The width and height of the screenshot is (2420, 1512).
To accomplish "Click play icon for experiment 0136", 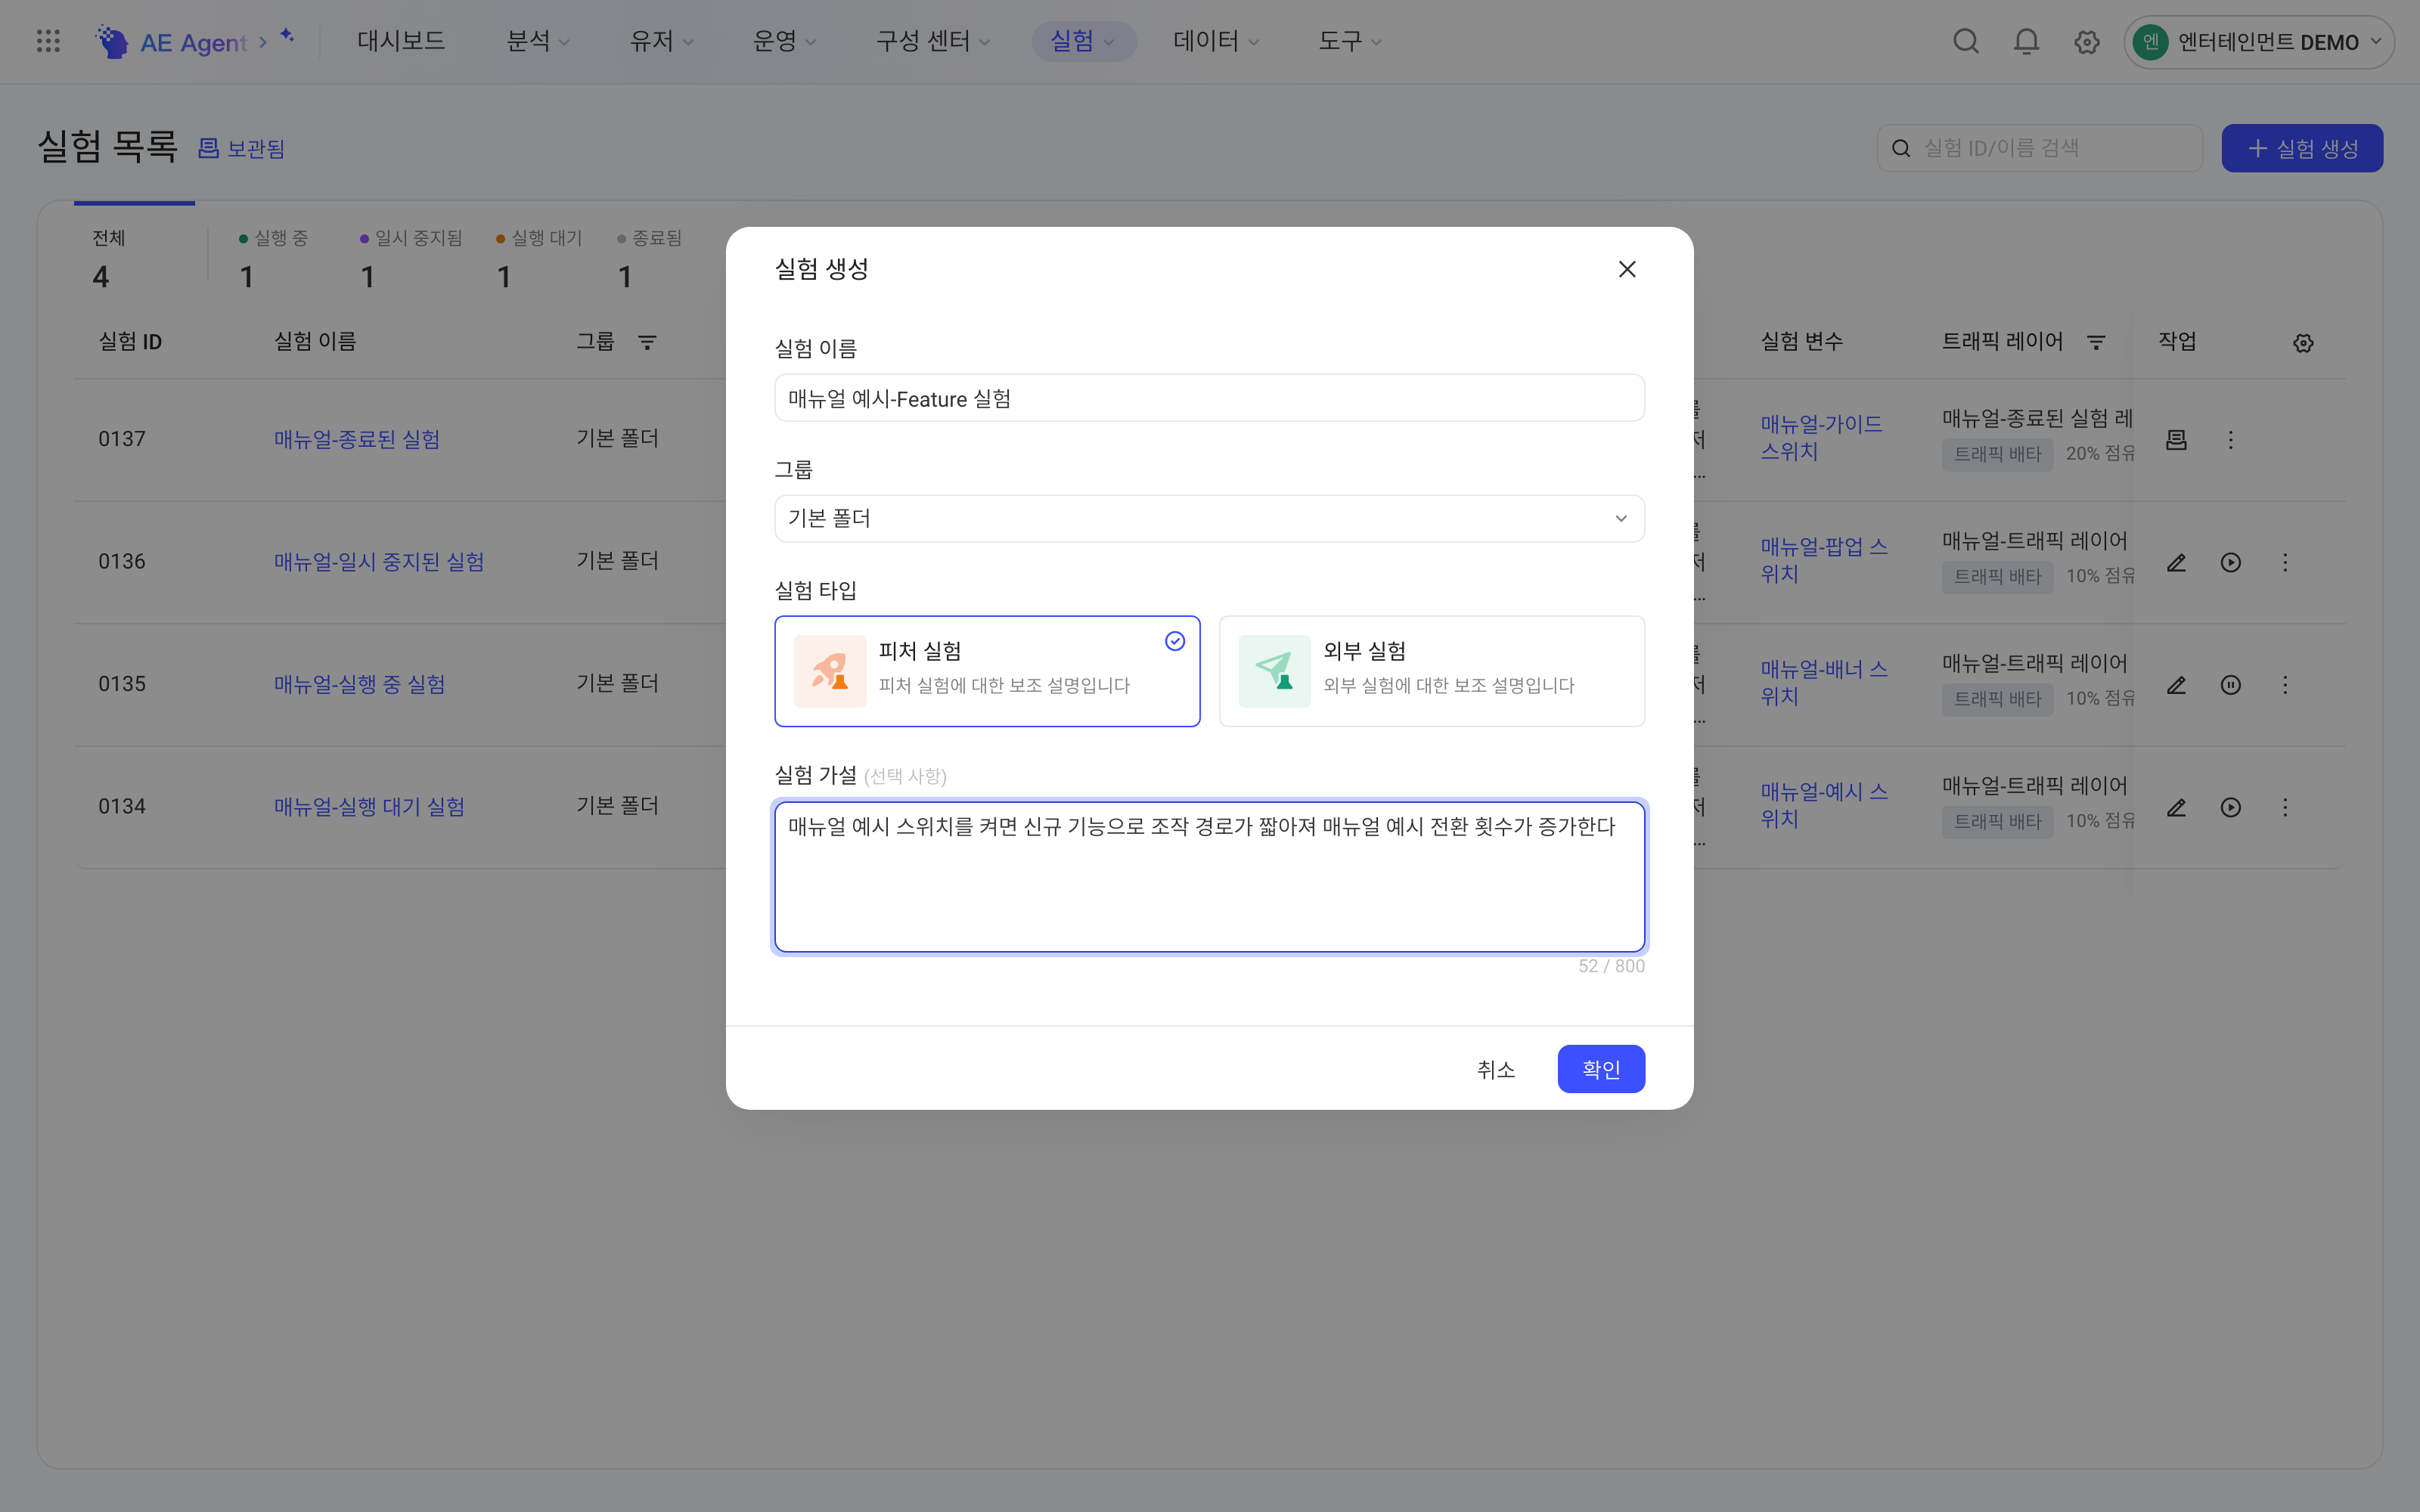I will (2230, 562).
